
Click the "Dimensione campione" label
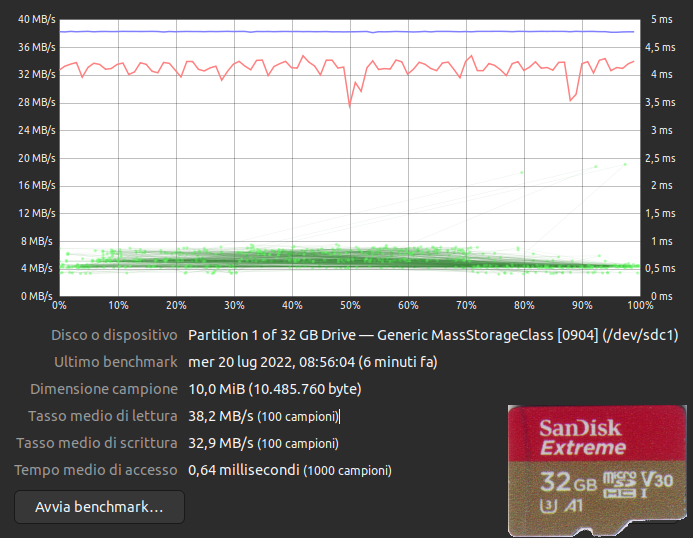[104, 389]
